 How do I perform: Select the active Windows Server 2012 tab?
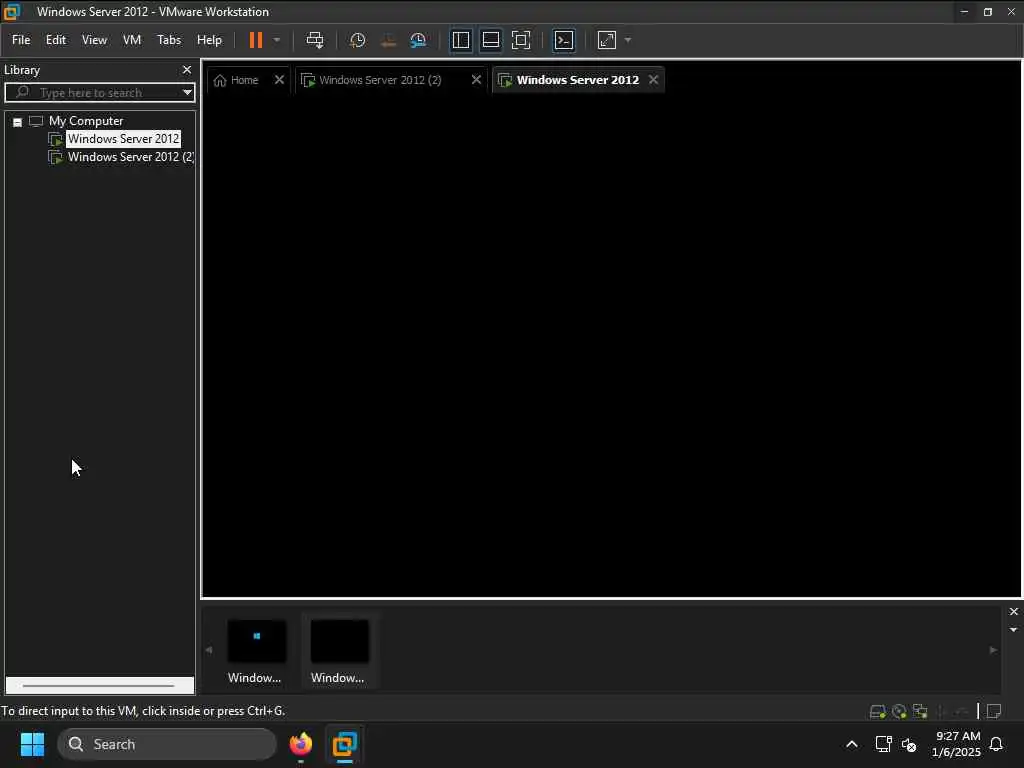tap(577, 80)
